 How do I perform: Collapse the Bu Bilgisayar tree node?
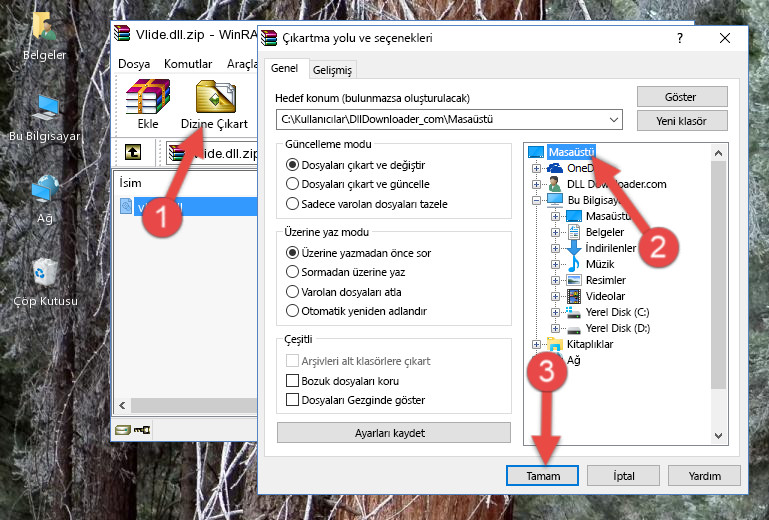(536, 200)
